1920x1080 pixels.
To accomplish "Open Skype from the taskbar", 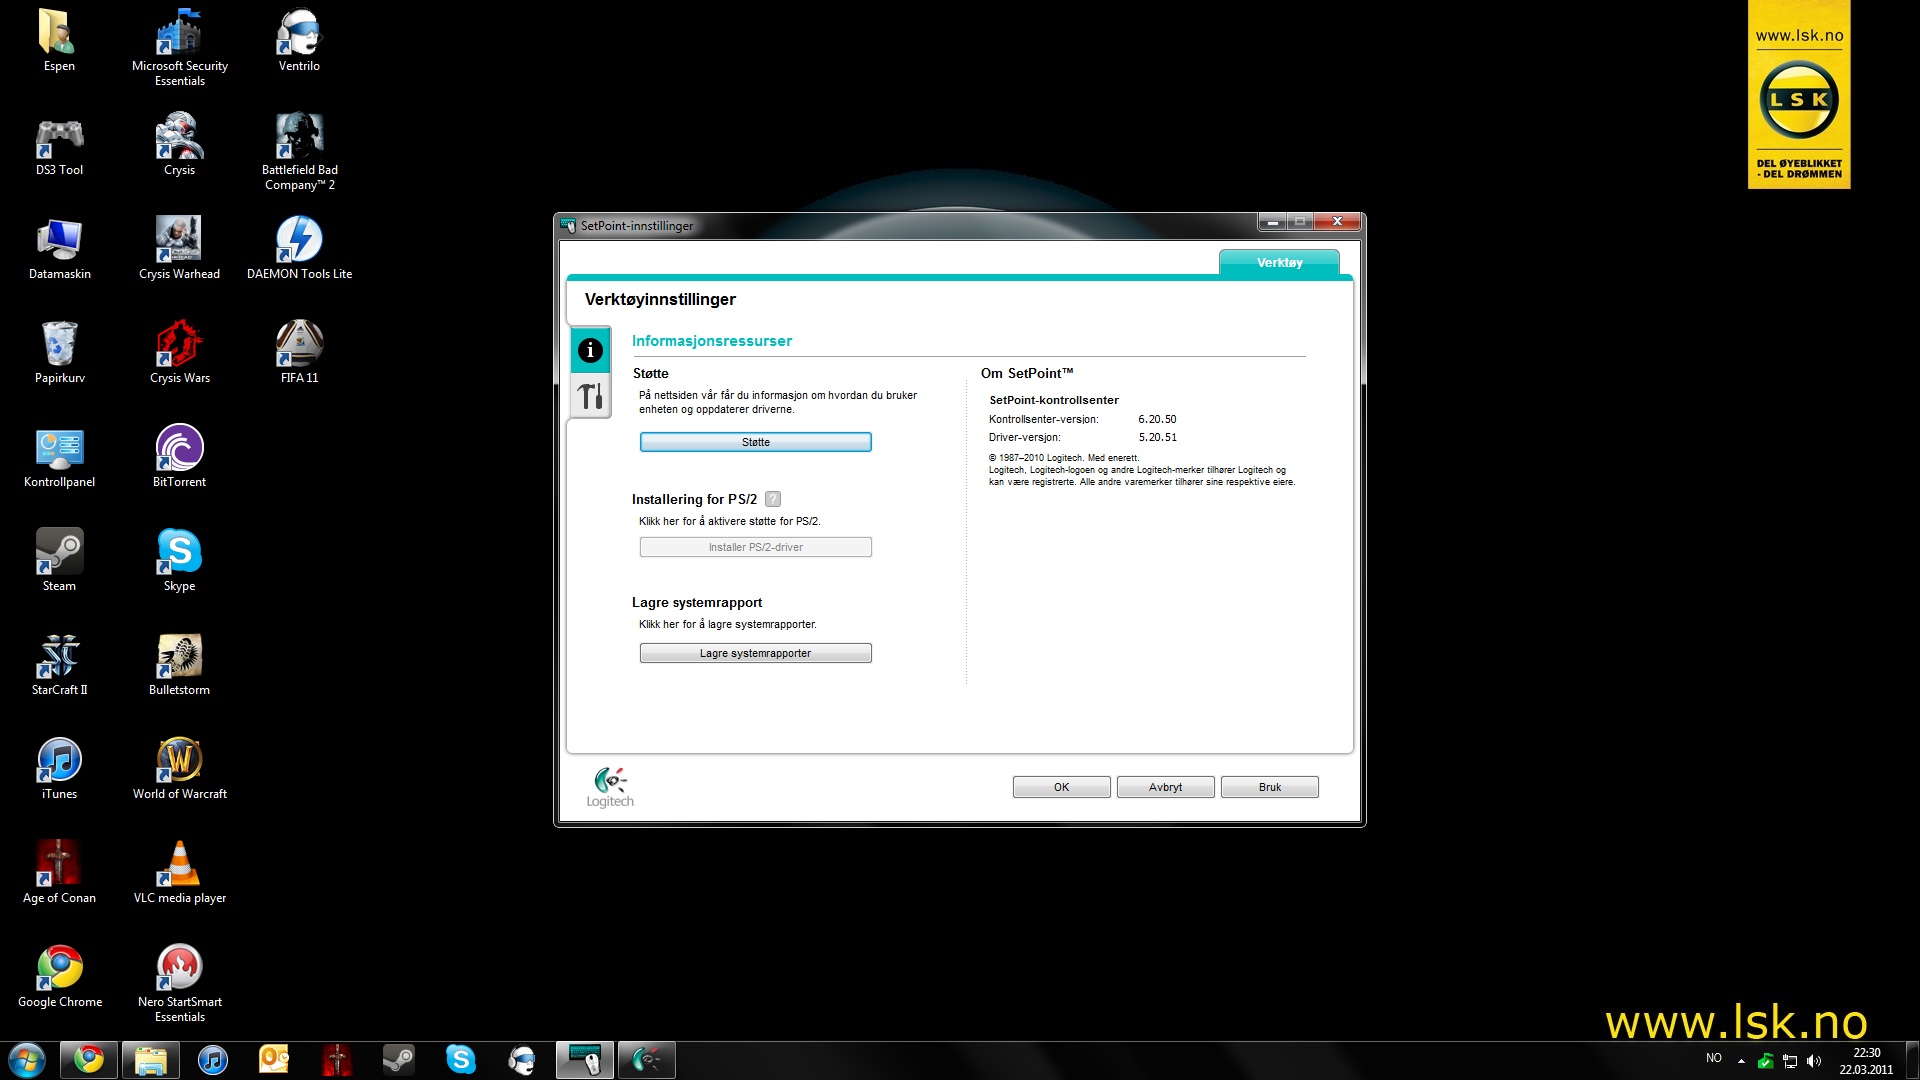I will pos(460,1060).
